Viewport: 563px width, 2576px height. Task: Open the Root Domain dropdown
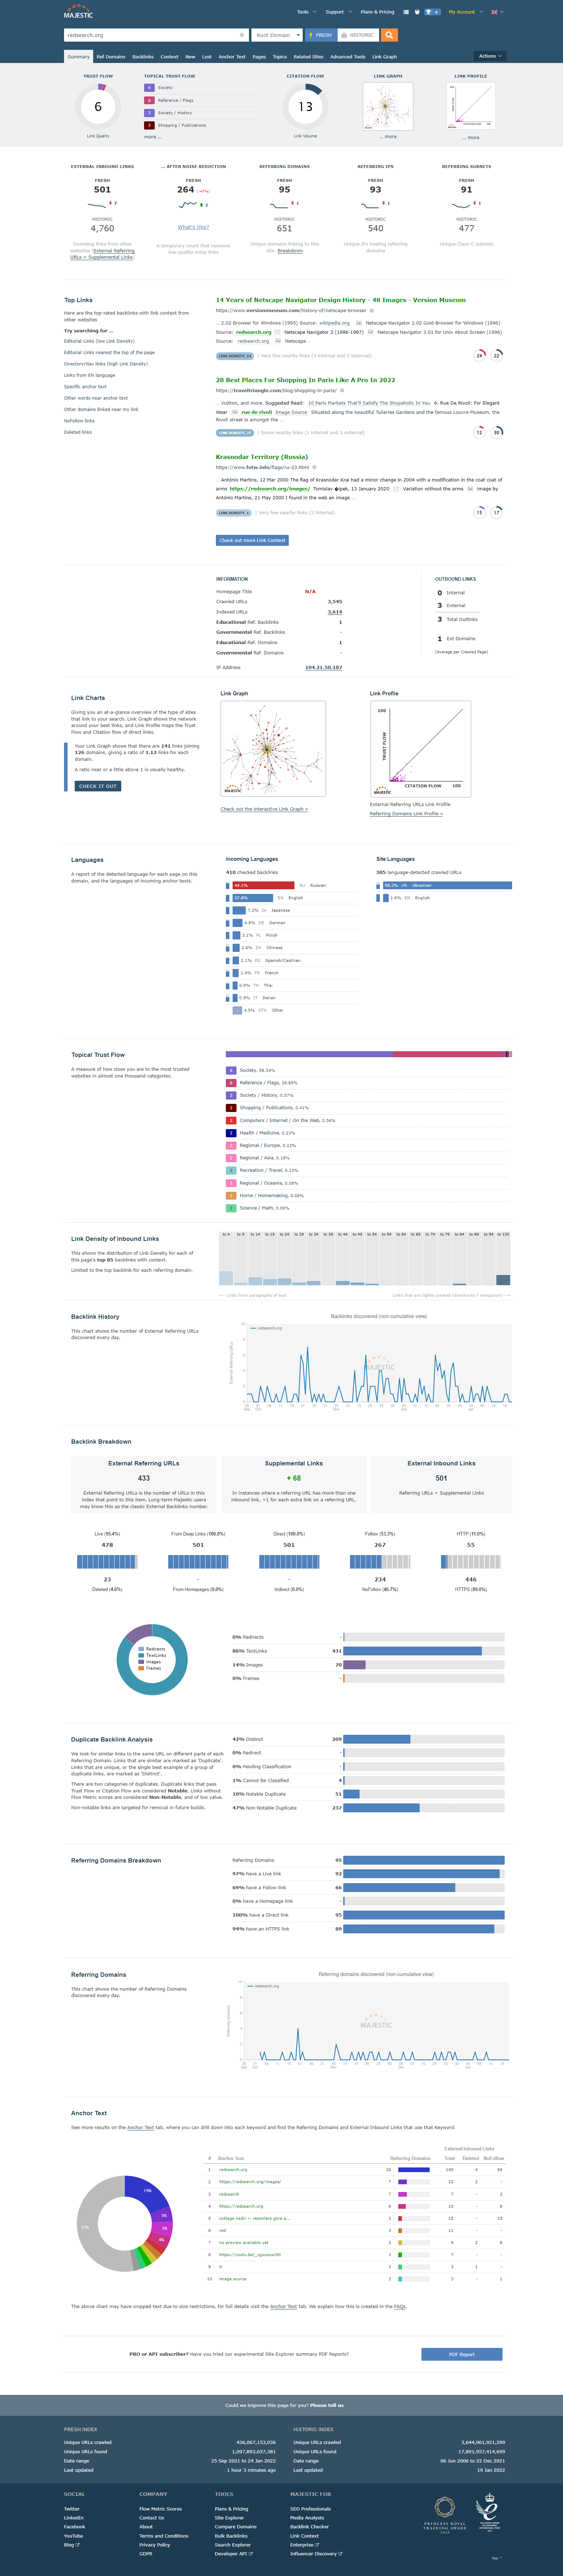[276, 35]
